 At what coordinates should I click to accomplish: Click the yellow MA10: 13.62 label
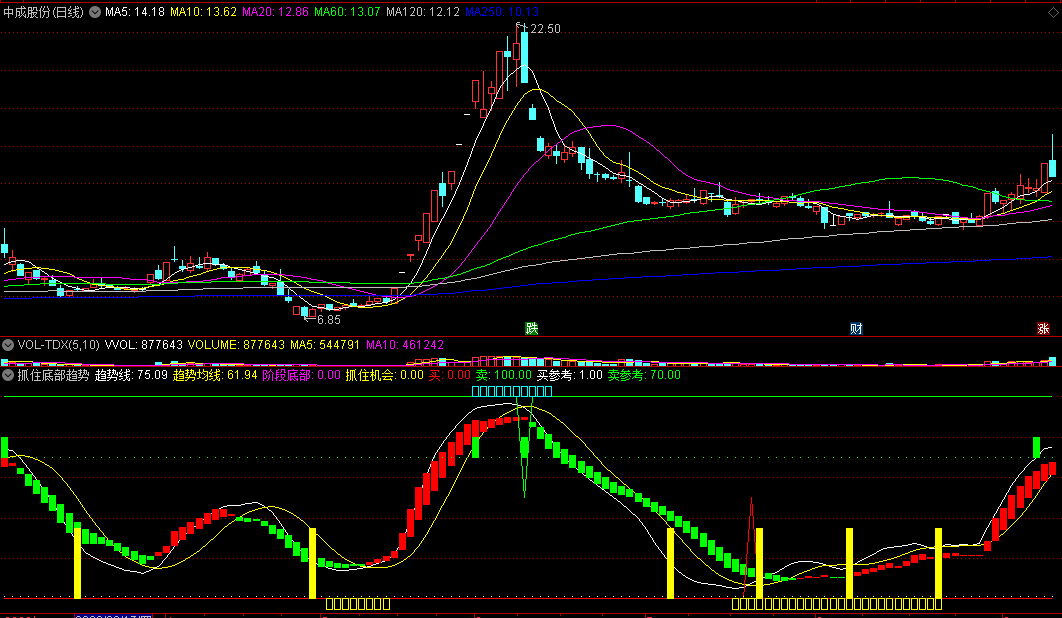coord(203,12)
